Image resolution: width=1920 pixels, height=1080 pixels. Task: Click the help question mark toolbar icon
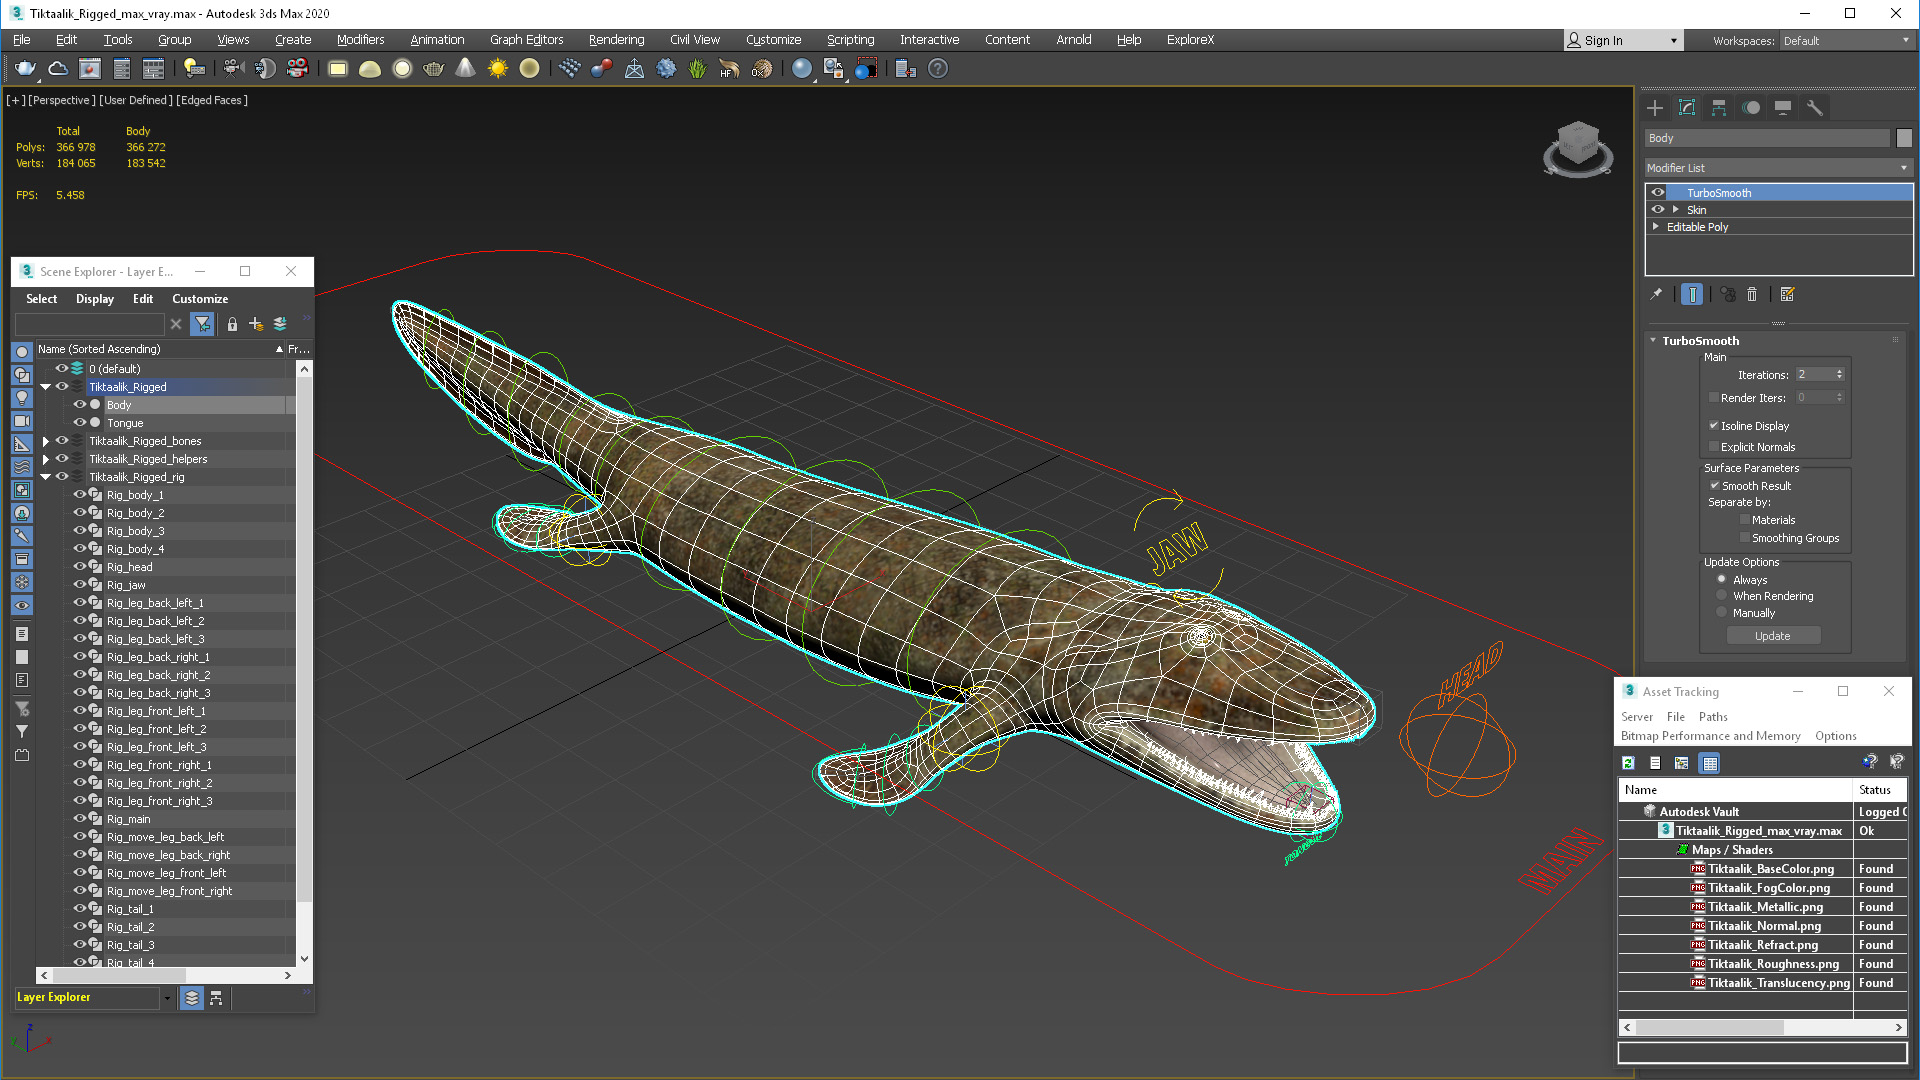(x=937, y=68)
